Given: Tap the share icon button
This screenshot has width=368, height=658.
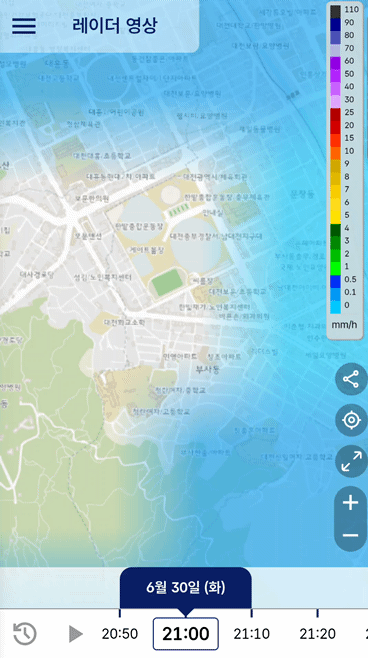Looking at the screenshot, I should [x=351, y=379].
